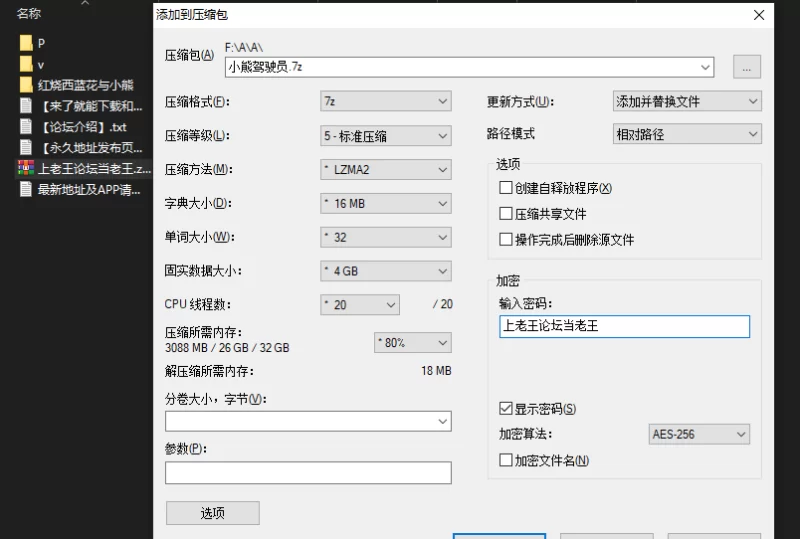Open the 分卷大小 dropdown
The width and height of the screenshot is (800, 539).
[x=442, y=422]
